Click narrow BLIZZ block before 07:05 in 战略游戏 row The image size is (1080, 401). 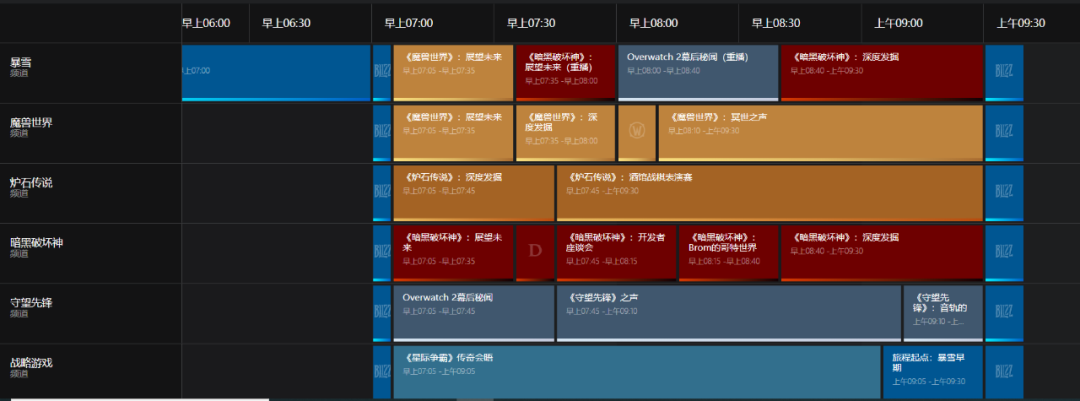382,372
